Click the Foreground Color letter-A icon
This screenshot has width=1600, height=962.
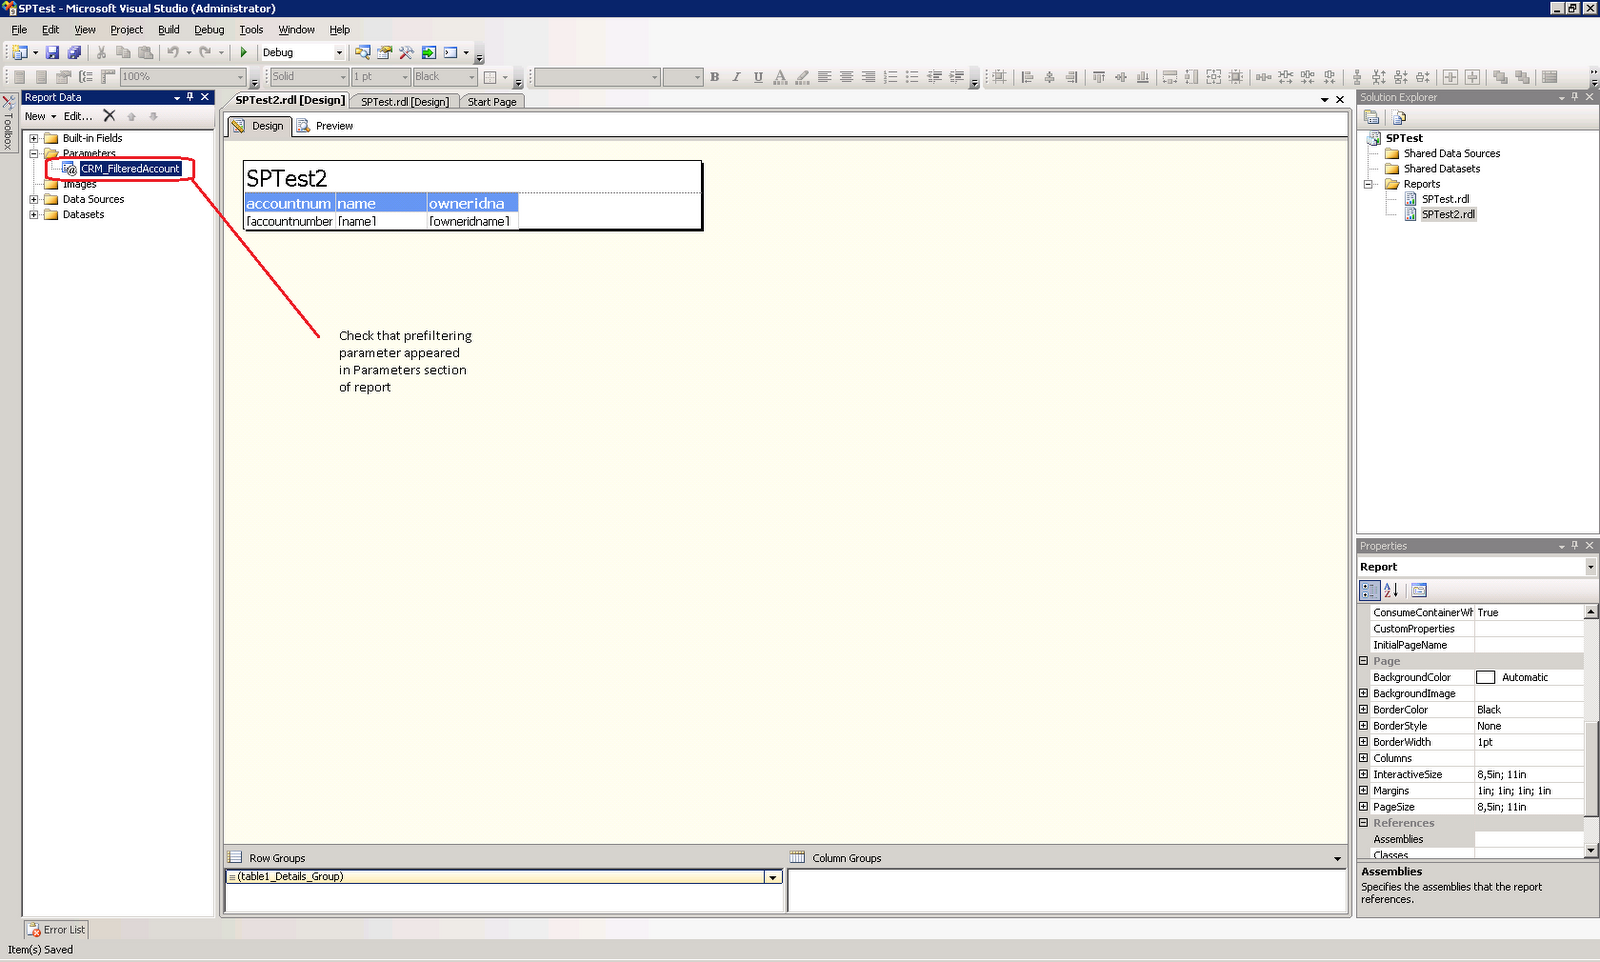(x=780, y=77)
